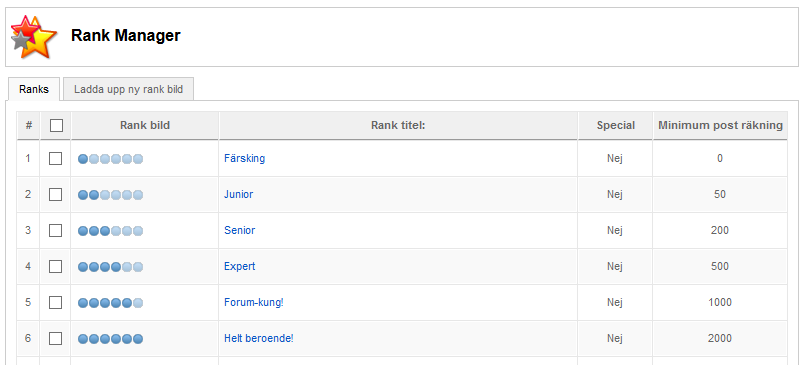Check the box for the Färsking rank
The height and width of the screenshot is (365, 810).
pyautogui.click(x=55, y=158)
